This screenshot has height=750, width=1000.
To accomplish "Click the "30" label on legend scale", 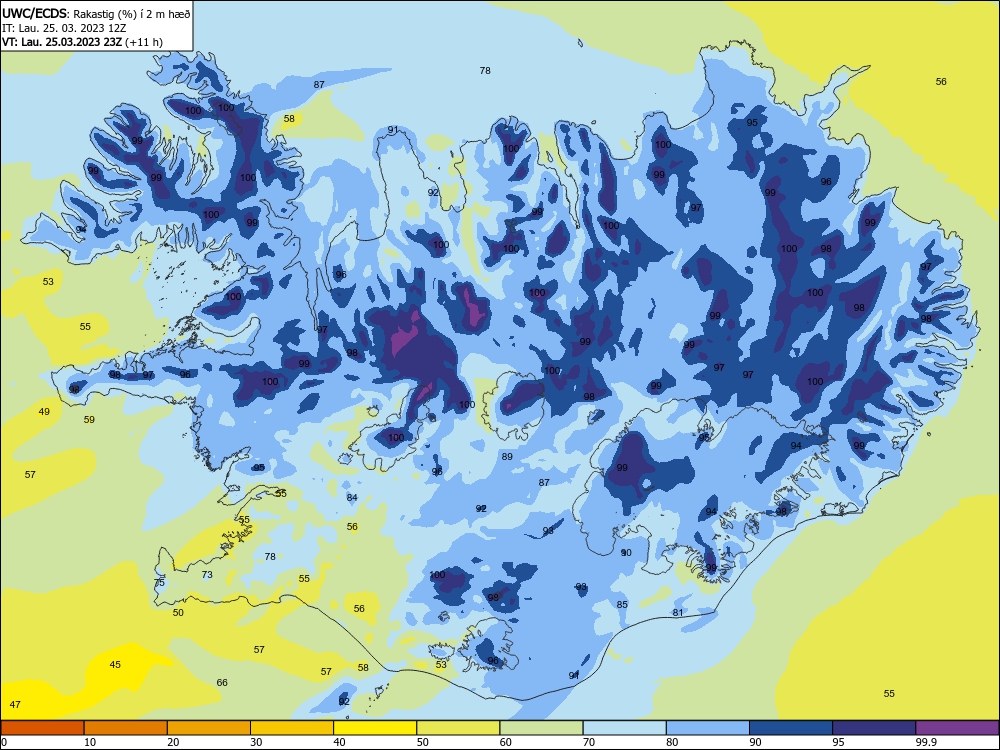I will [256, 742].
